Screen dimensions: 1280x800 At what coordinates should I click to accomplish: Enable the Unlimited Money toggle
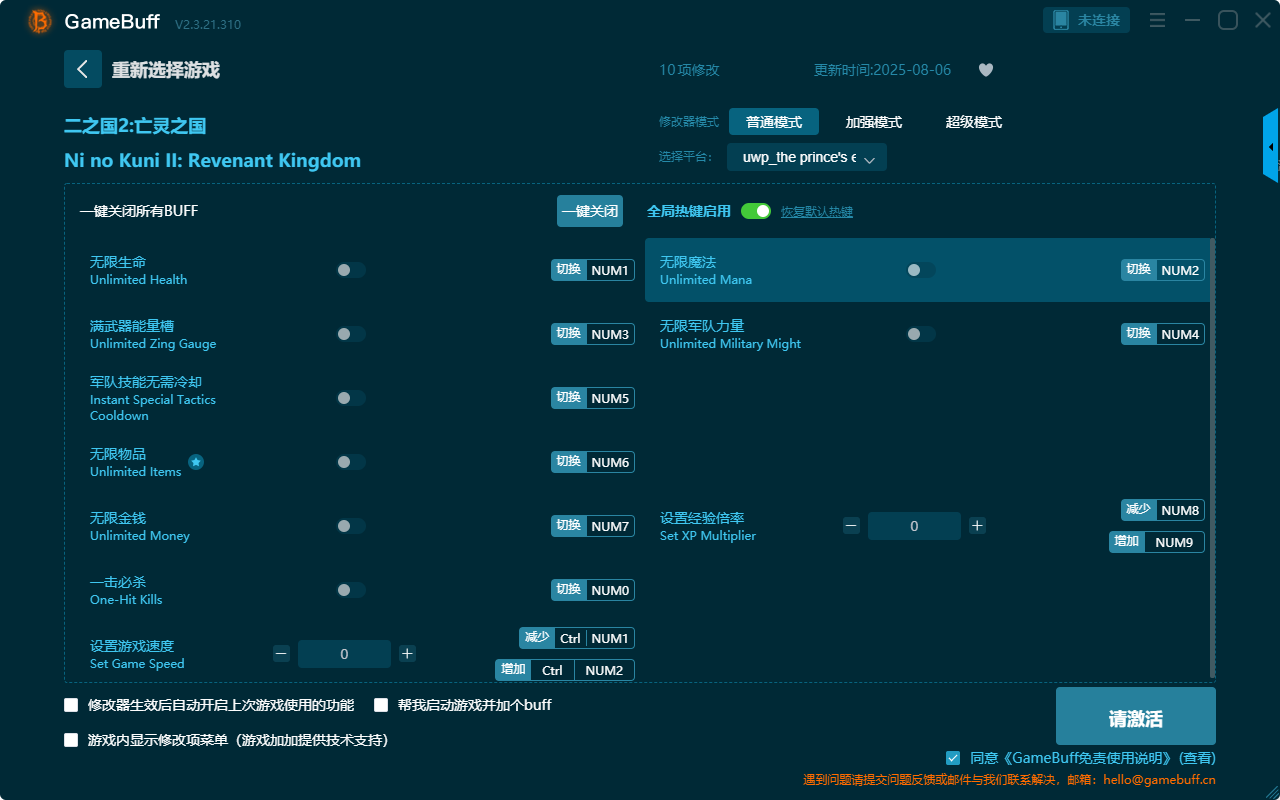coord(350,526)
